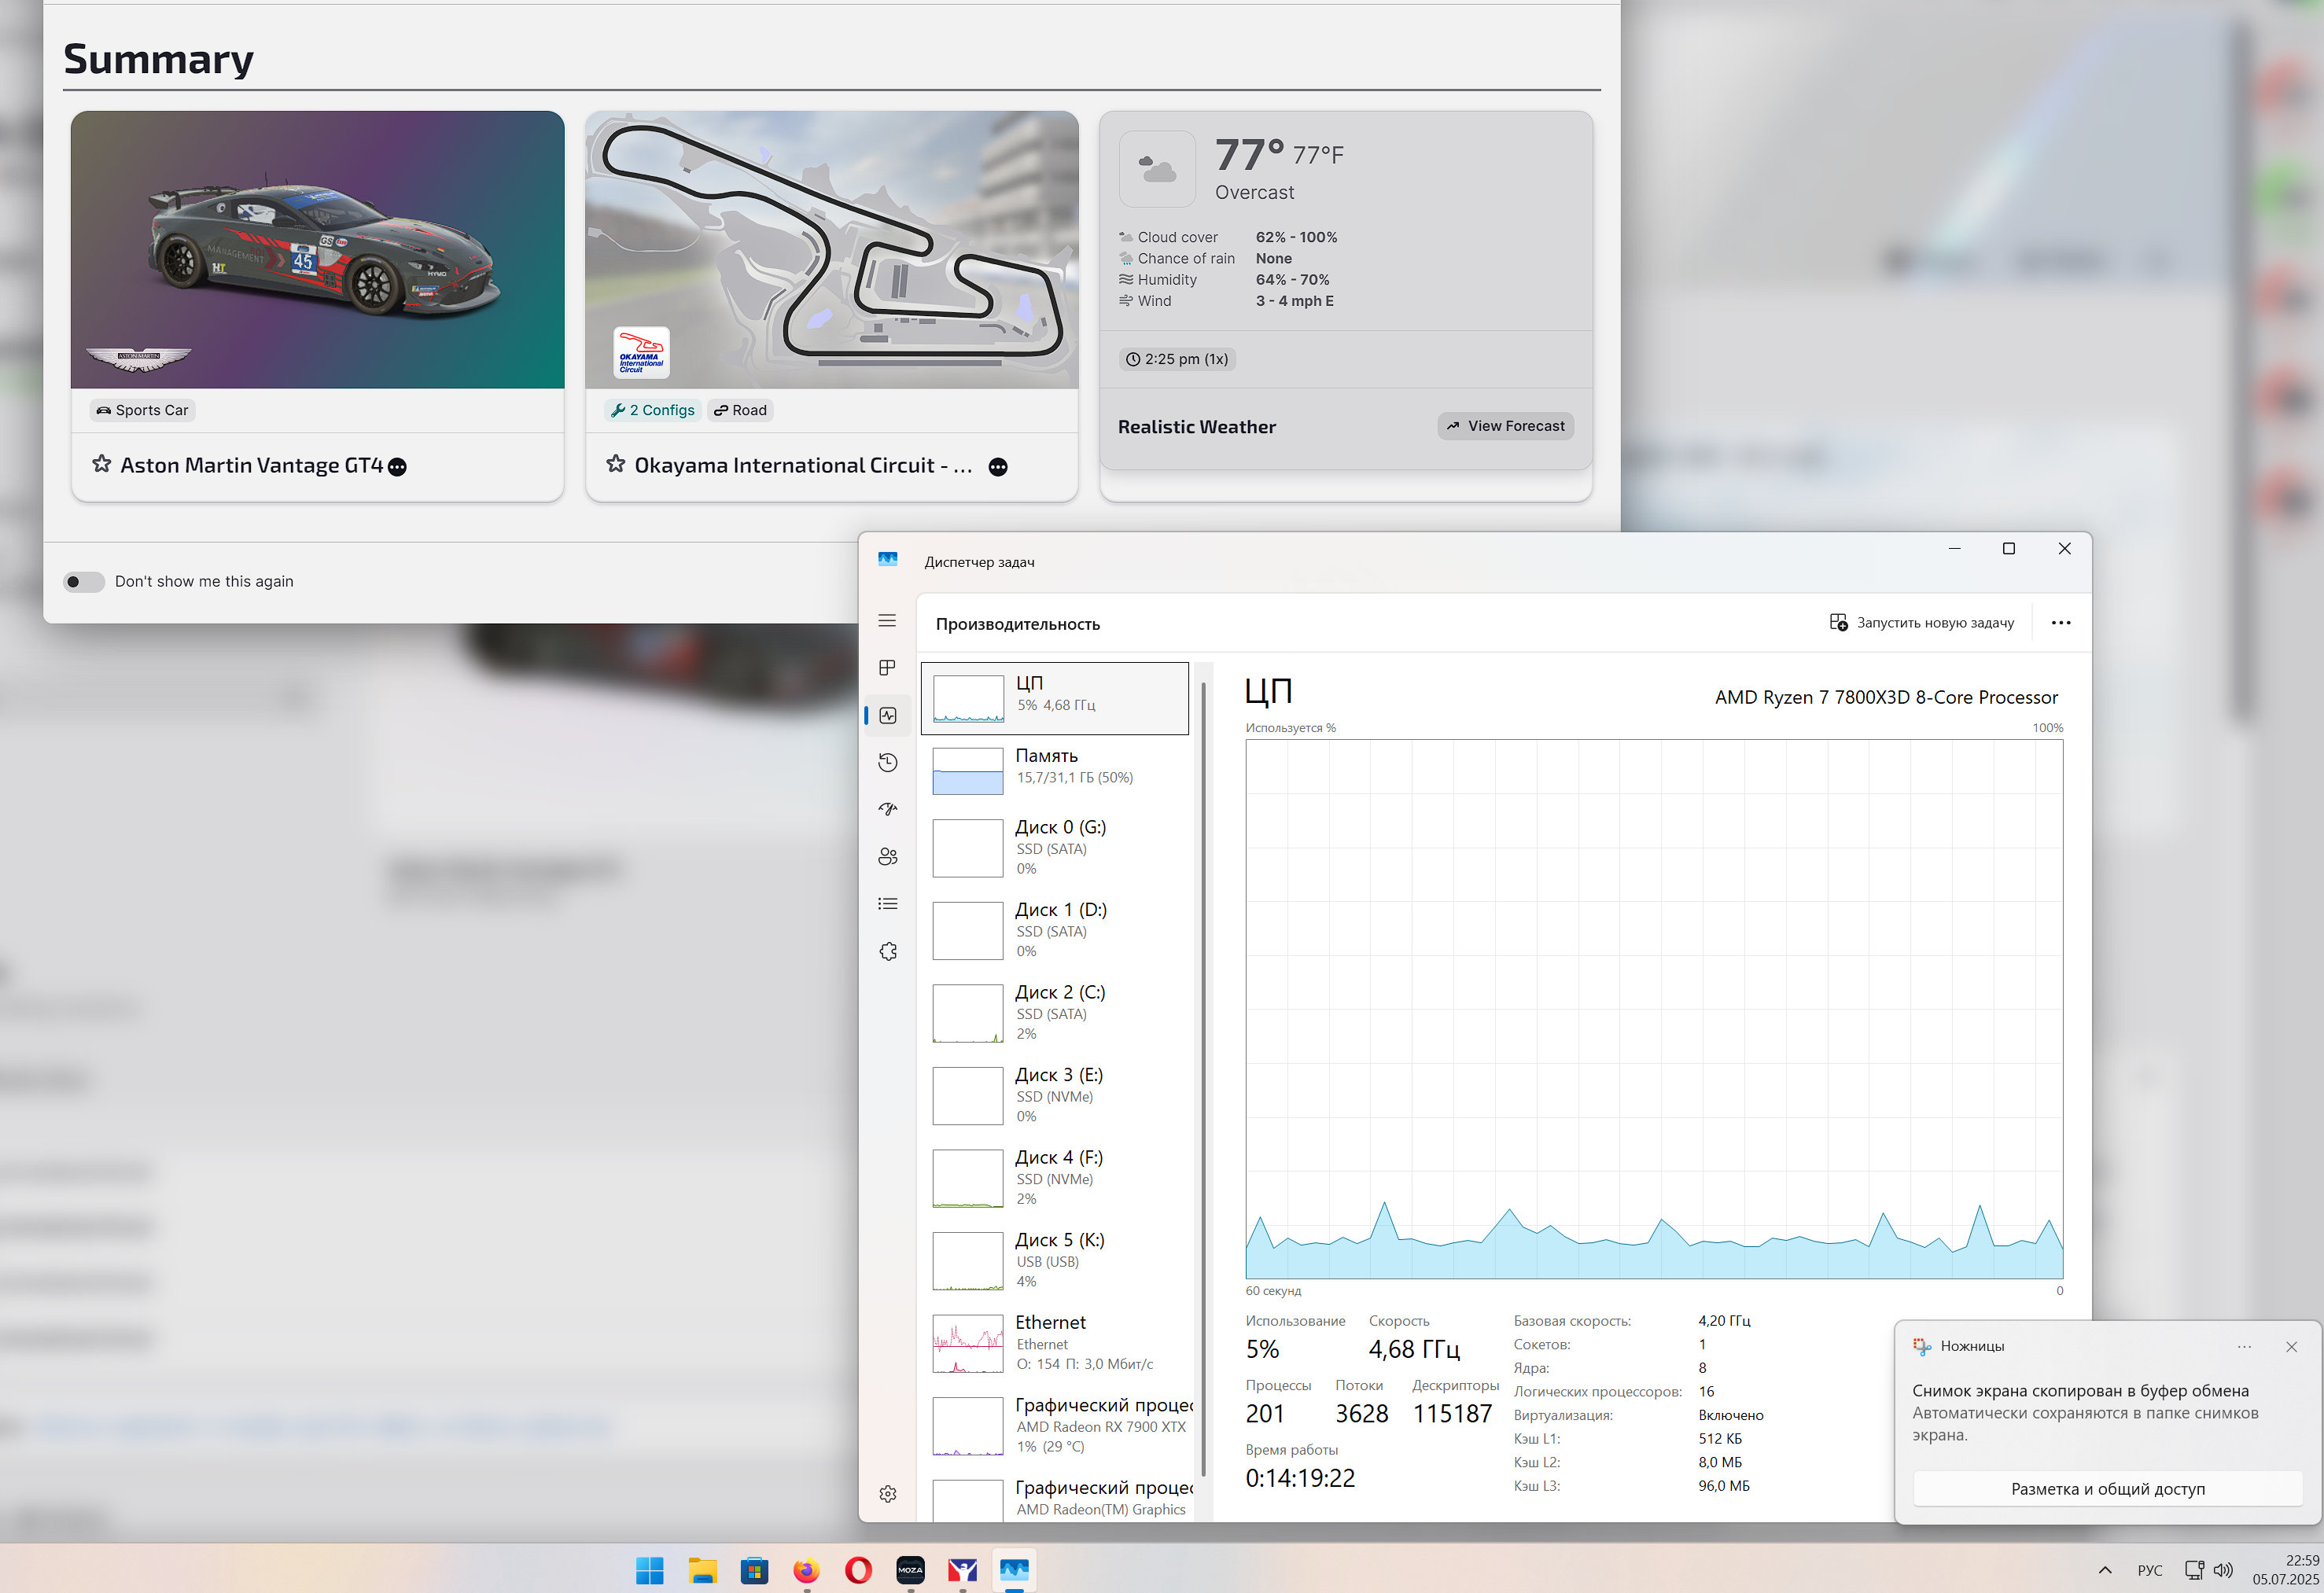The height and width of the screenshot is (1593, 2324).
Task: Open App history page in sidebar
Action: (x=887, y=762)
